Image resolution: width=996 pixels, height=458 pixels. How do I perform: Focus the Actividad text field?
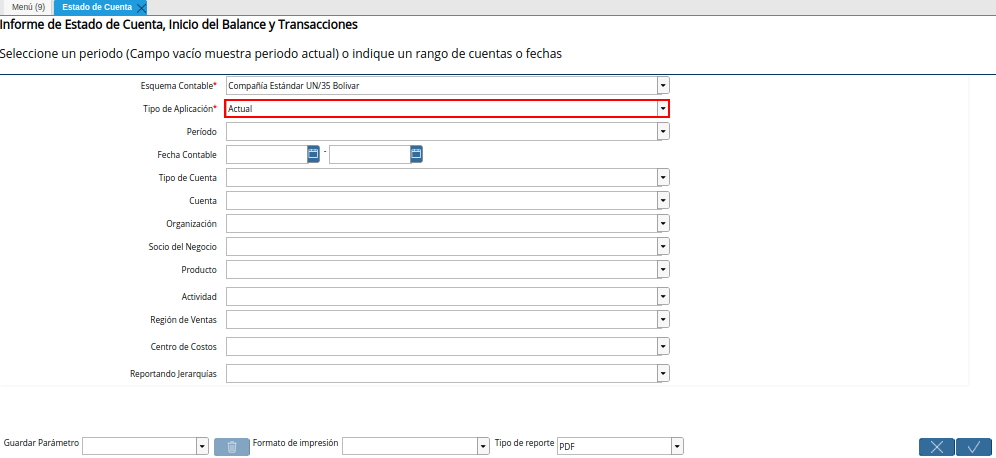tap(441, 297)
